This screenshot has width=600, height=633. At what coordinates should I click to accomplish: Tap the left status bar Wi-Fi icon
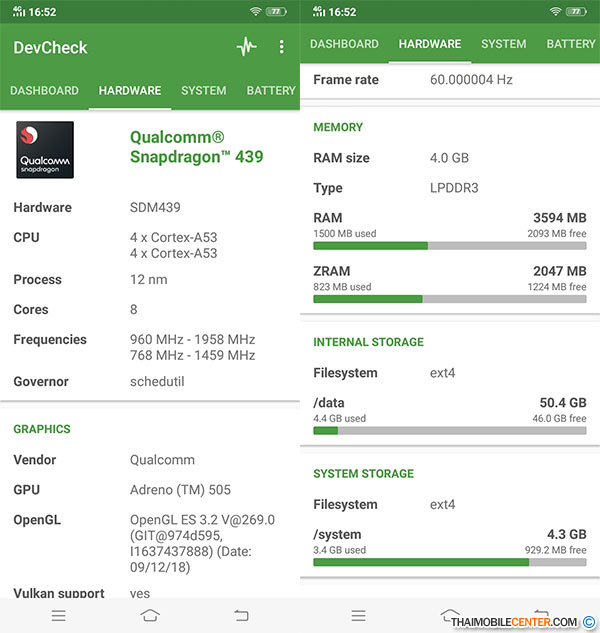(256, 11)
